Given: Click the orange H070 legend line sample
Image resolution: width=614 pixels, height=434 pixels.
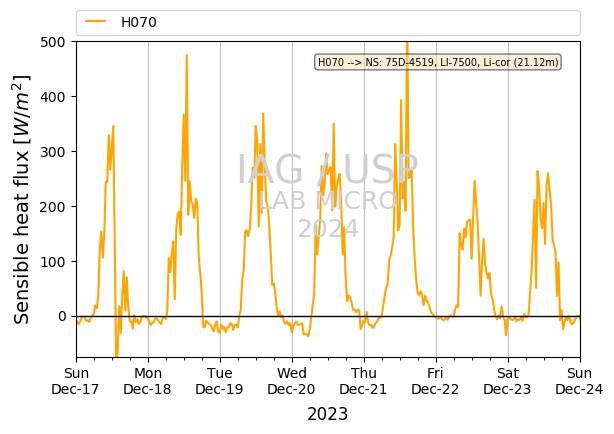Looking at the screenshot, I should click(x=96, y=22).
